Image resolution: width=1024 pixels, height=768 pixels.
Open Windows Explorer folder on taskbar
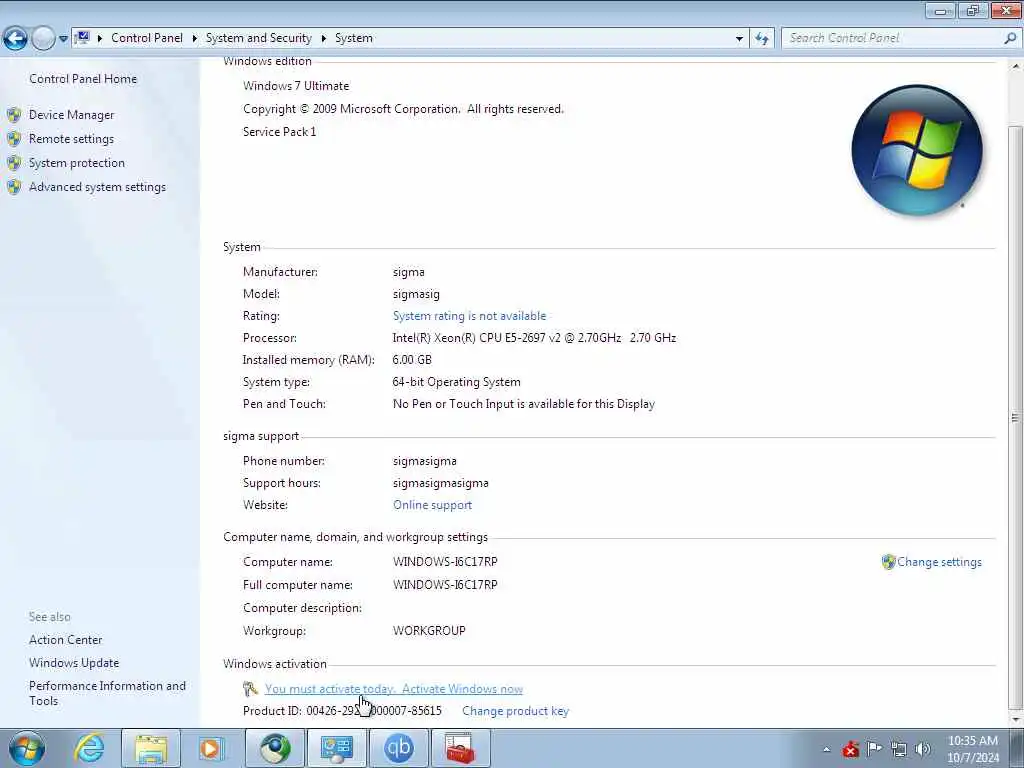click(x=151, y=748)
